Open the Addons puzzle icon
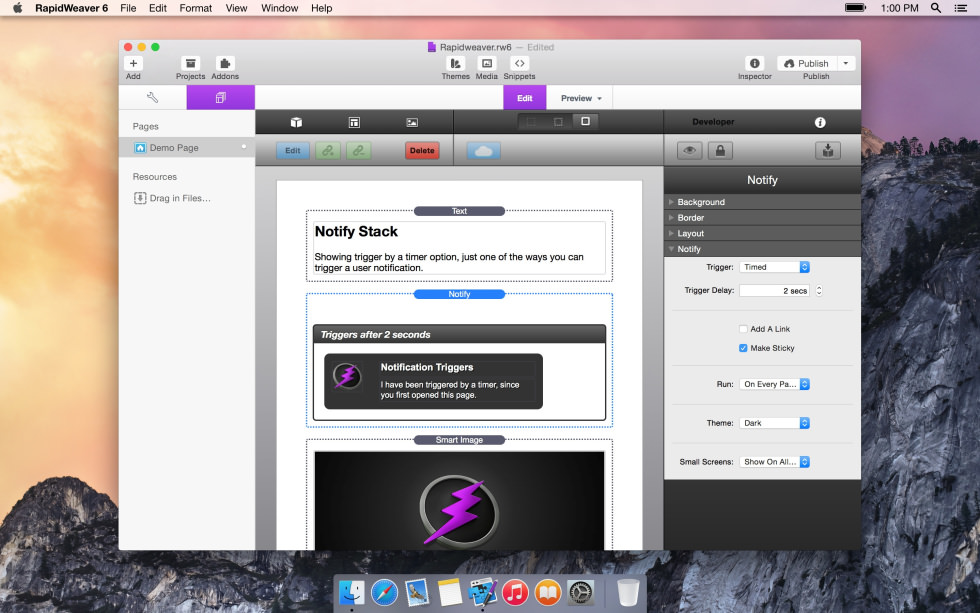 [x=225, y=63]
